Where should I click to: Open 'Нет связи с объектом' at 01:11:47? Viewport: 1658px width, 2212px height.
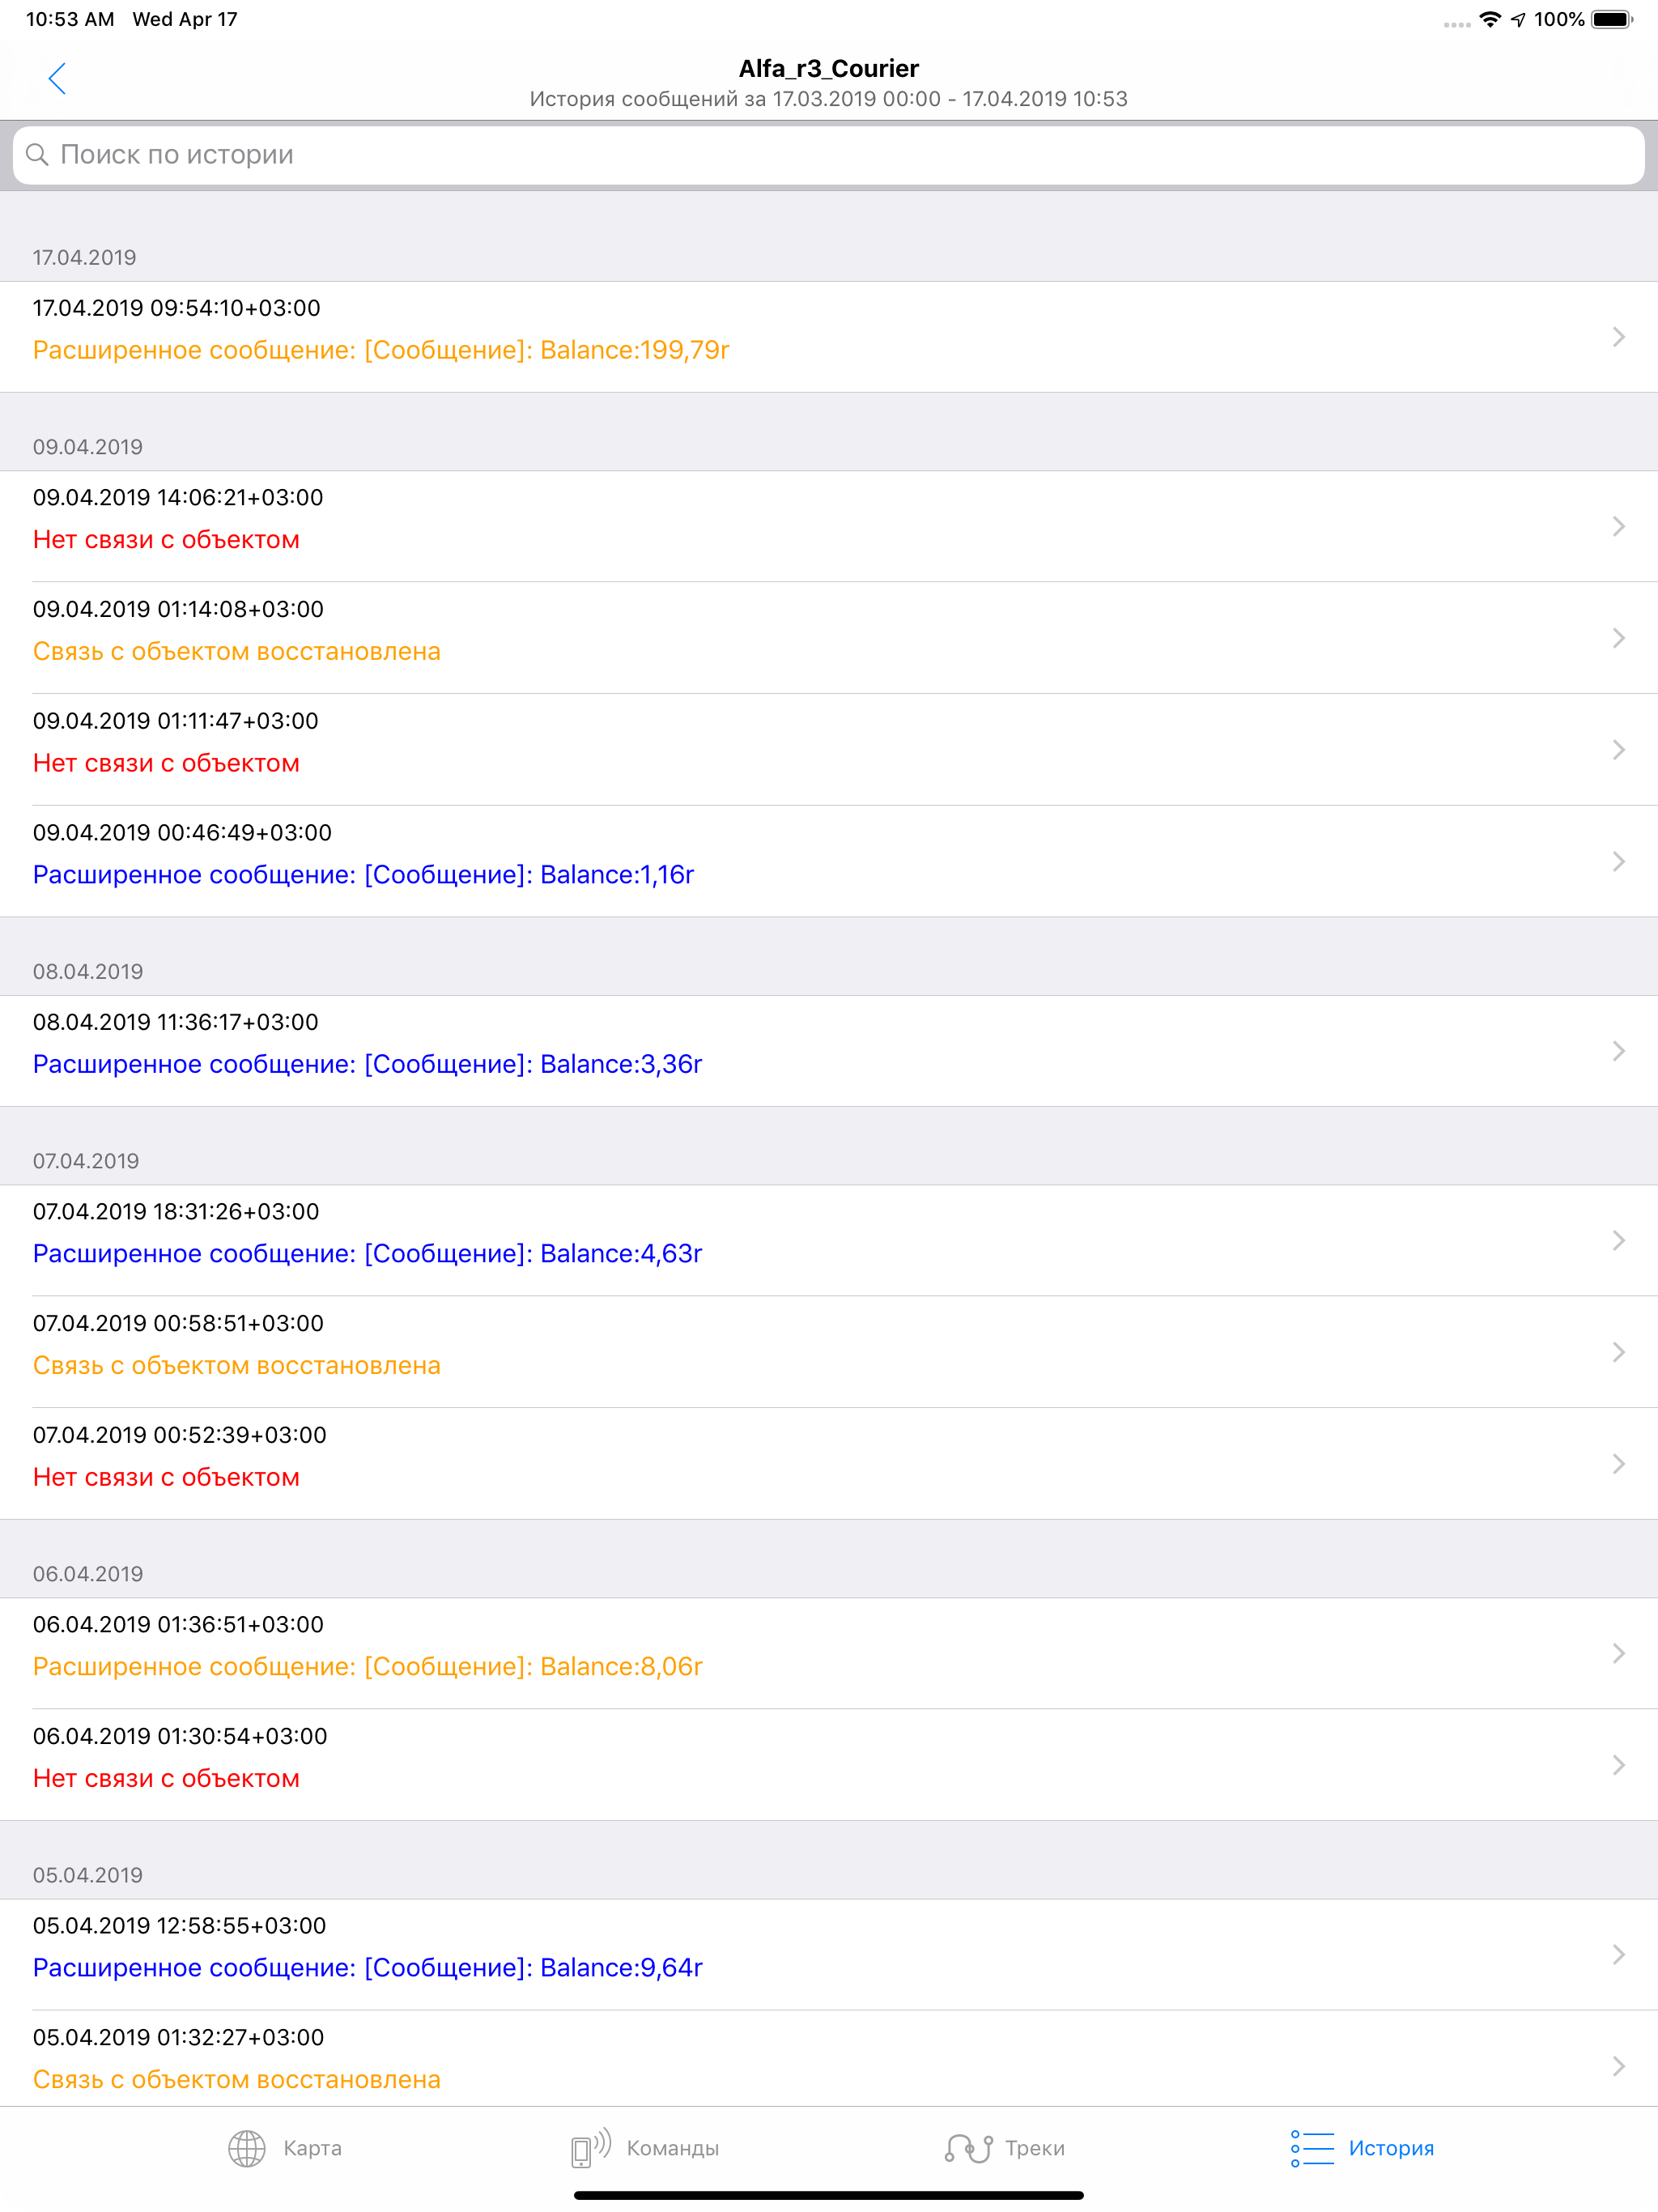tap(166, 763)
